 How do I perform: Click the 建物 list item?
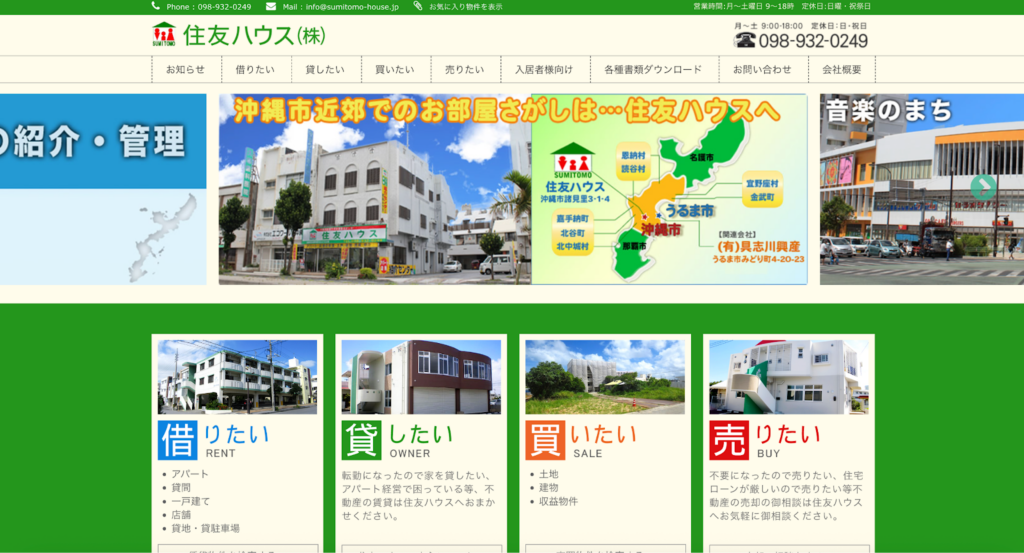549,488
